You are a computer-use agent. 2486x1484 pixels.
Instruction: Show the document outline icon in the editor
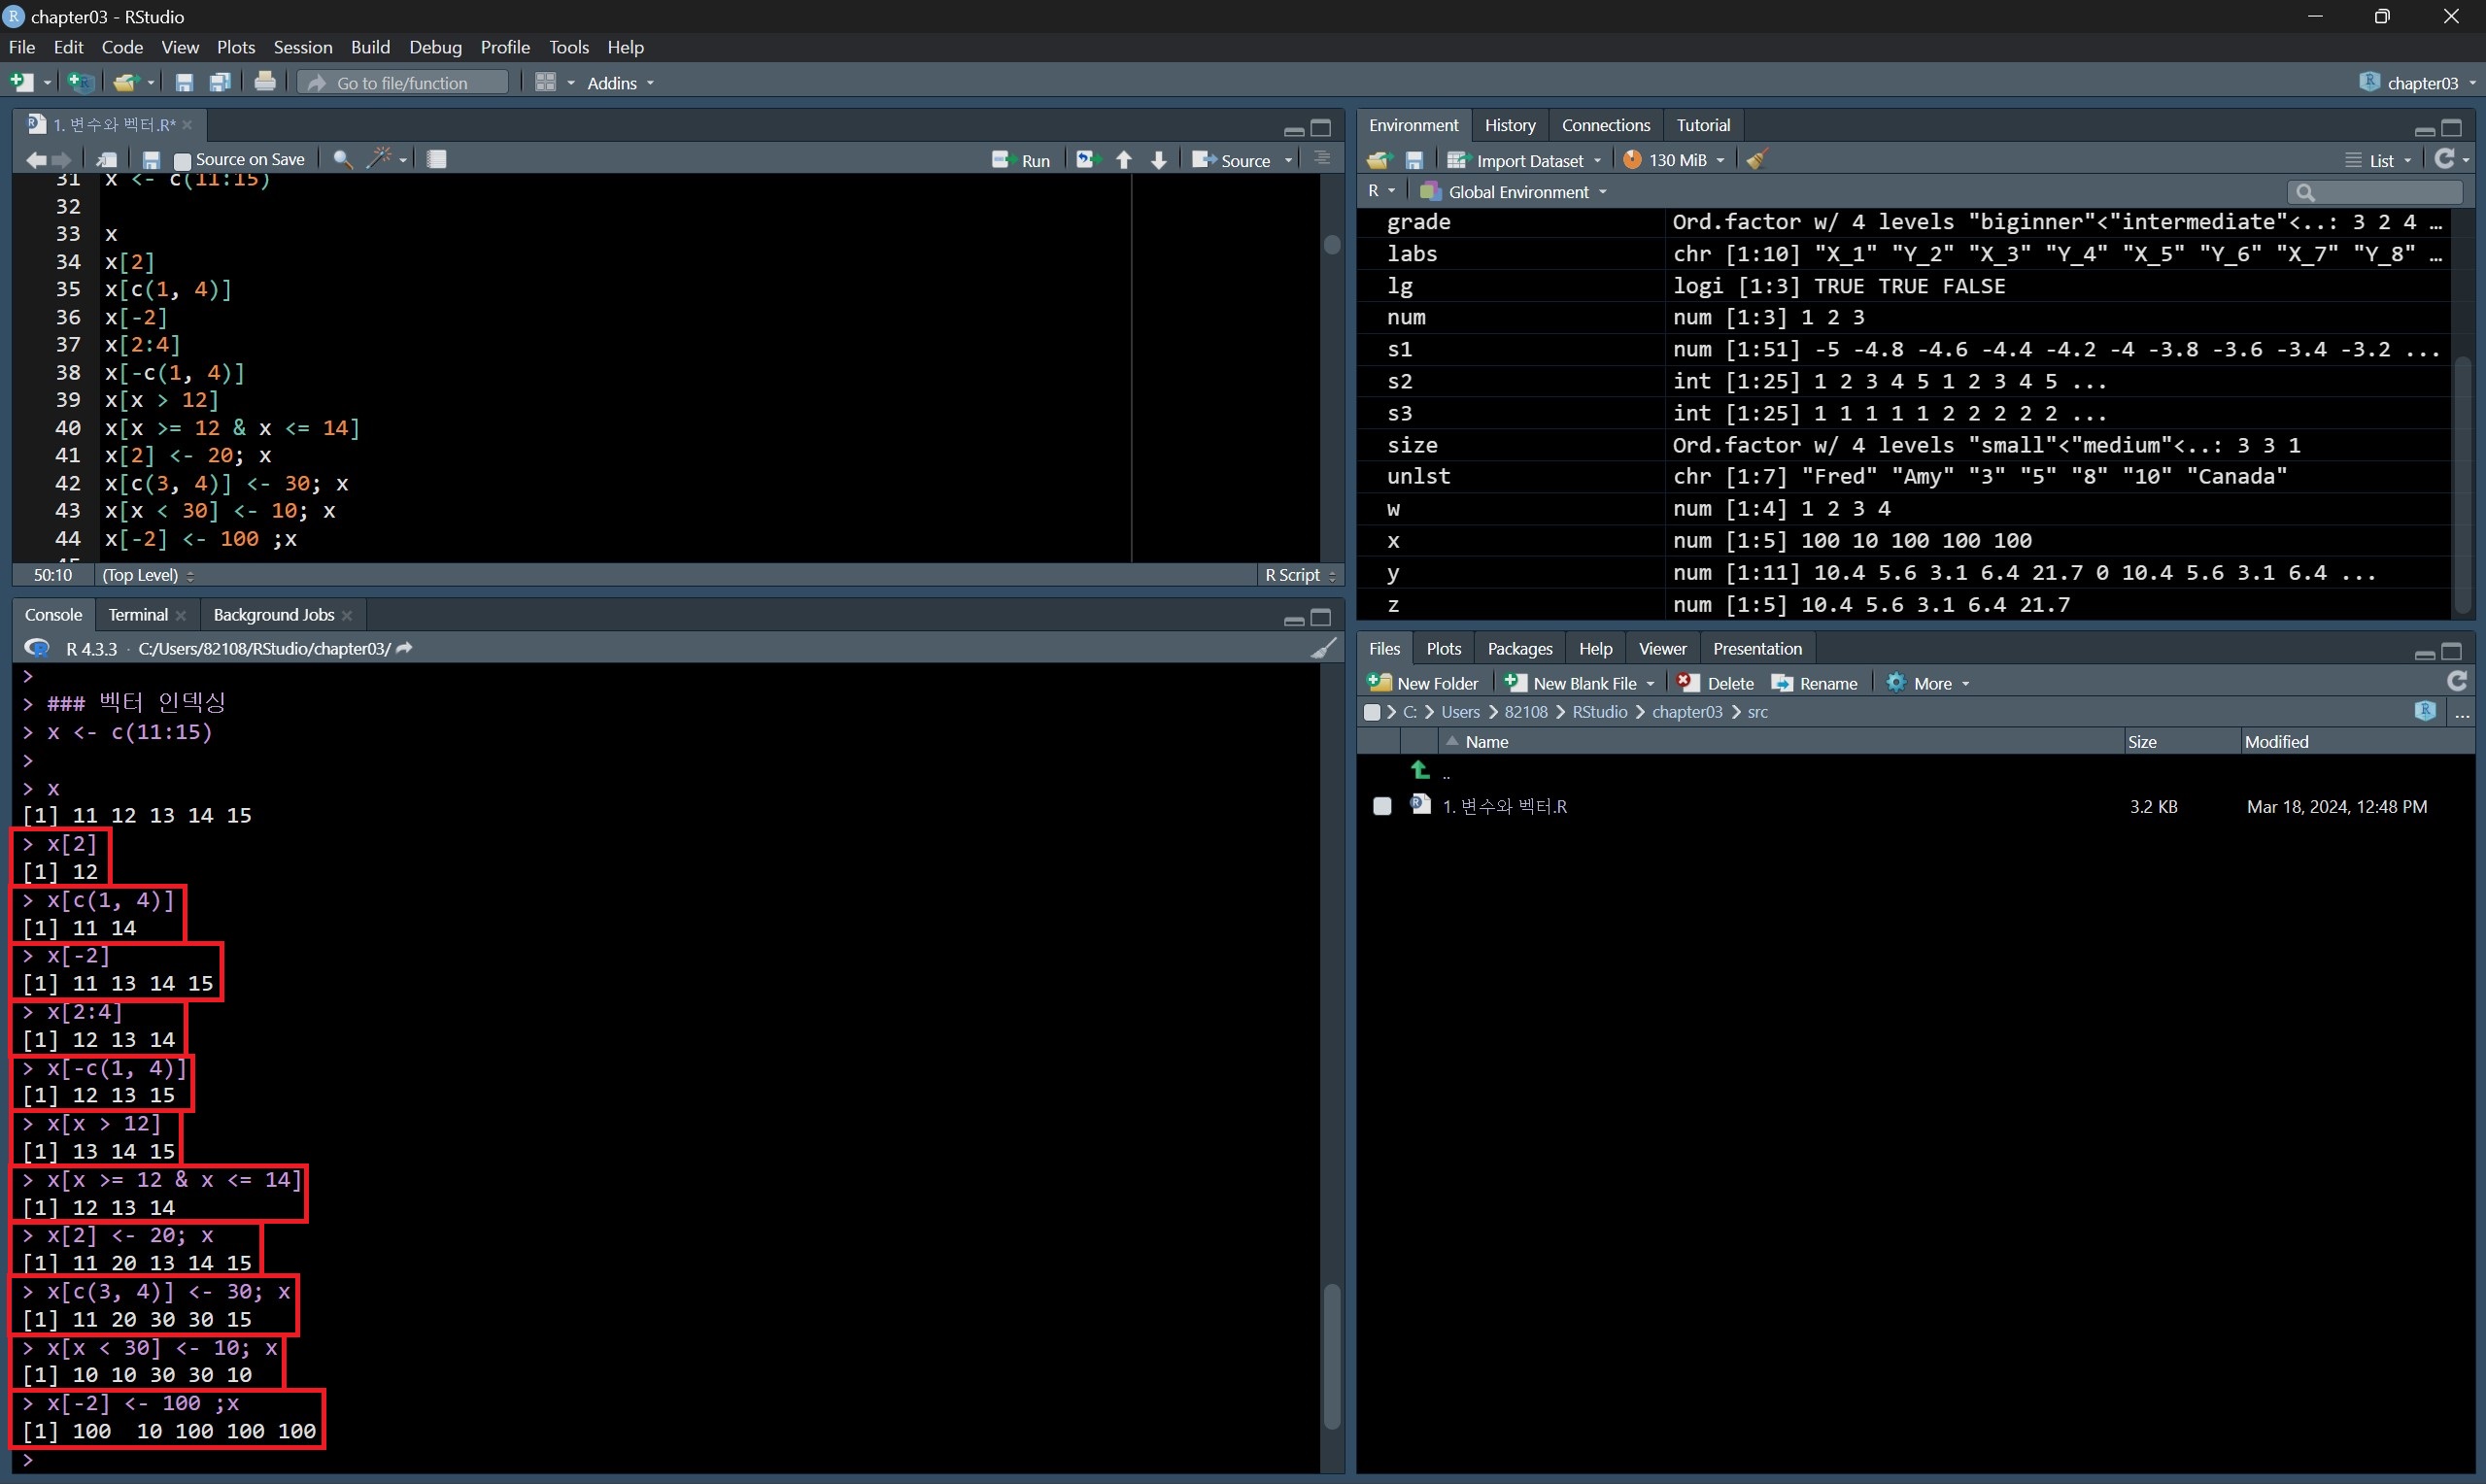coord(1322,159)
